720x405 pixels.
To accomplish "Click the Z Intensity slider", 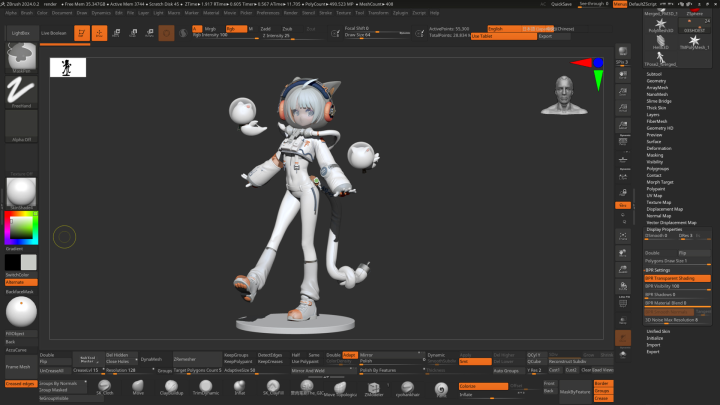I will (x=276, y=35).
